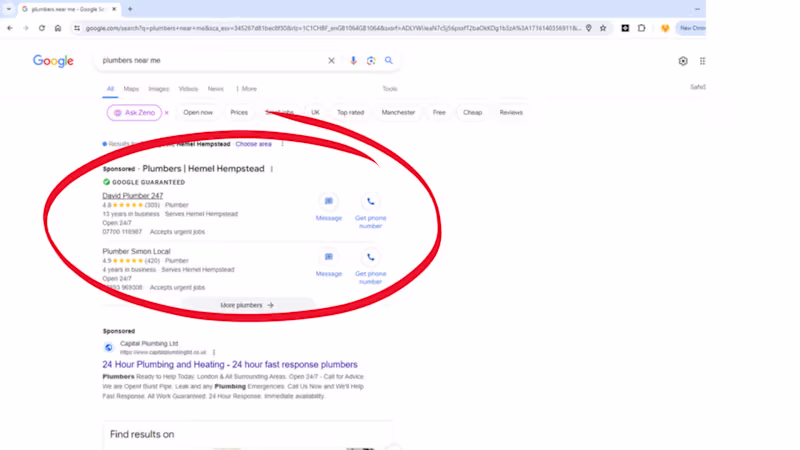Go to the Google logo homepage

point(53,61)
